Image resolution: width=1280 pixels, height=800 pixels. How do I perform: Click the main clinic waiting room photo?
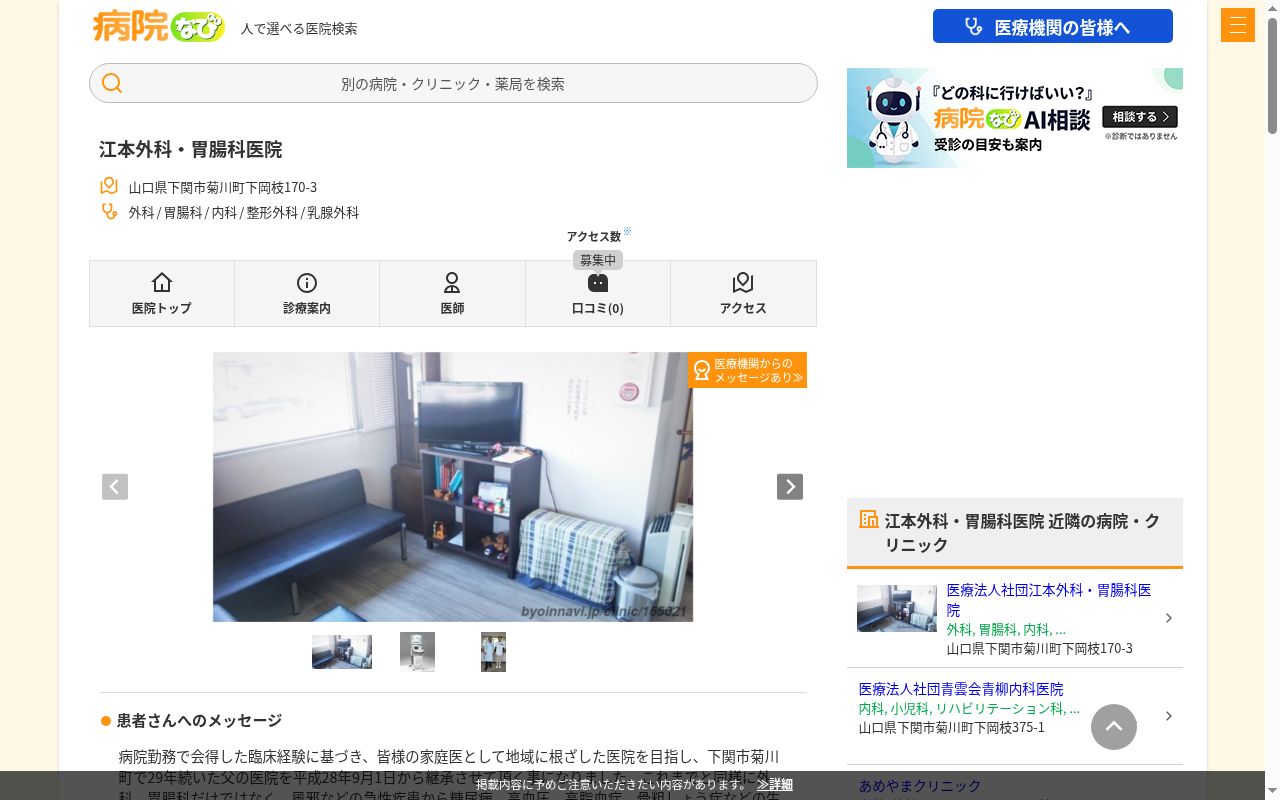click(453, 487)
